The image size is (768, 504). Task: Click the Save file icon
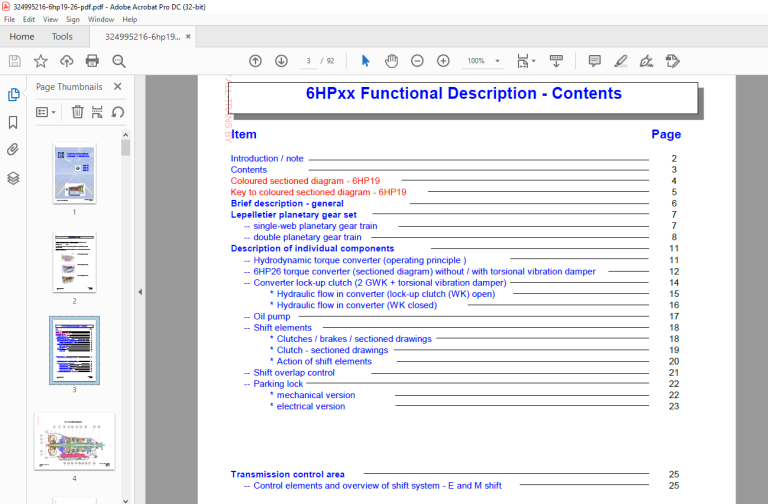(15, 61)
